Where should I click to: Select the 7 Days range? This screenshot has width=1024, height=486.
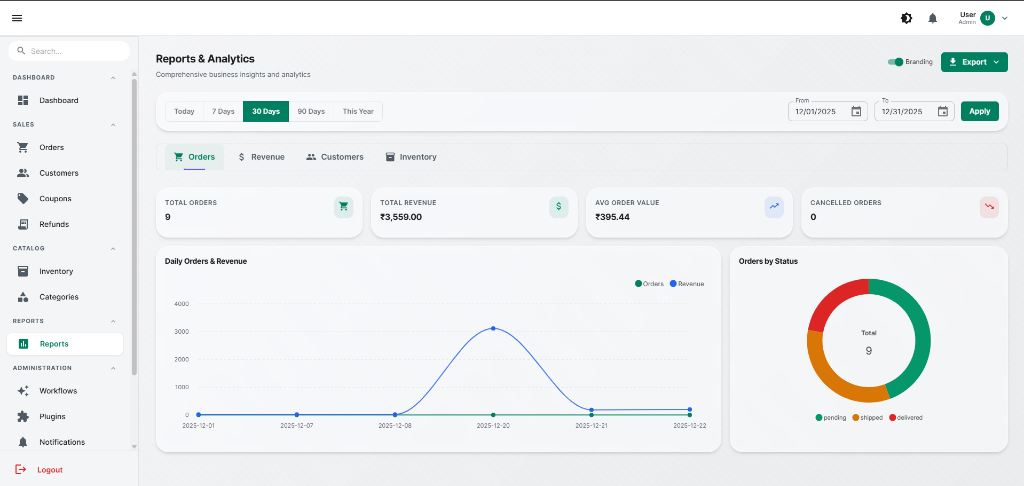tap(223, 112)
